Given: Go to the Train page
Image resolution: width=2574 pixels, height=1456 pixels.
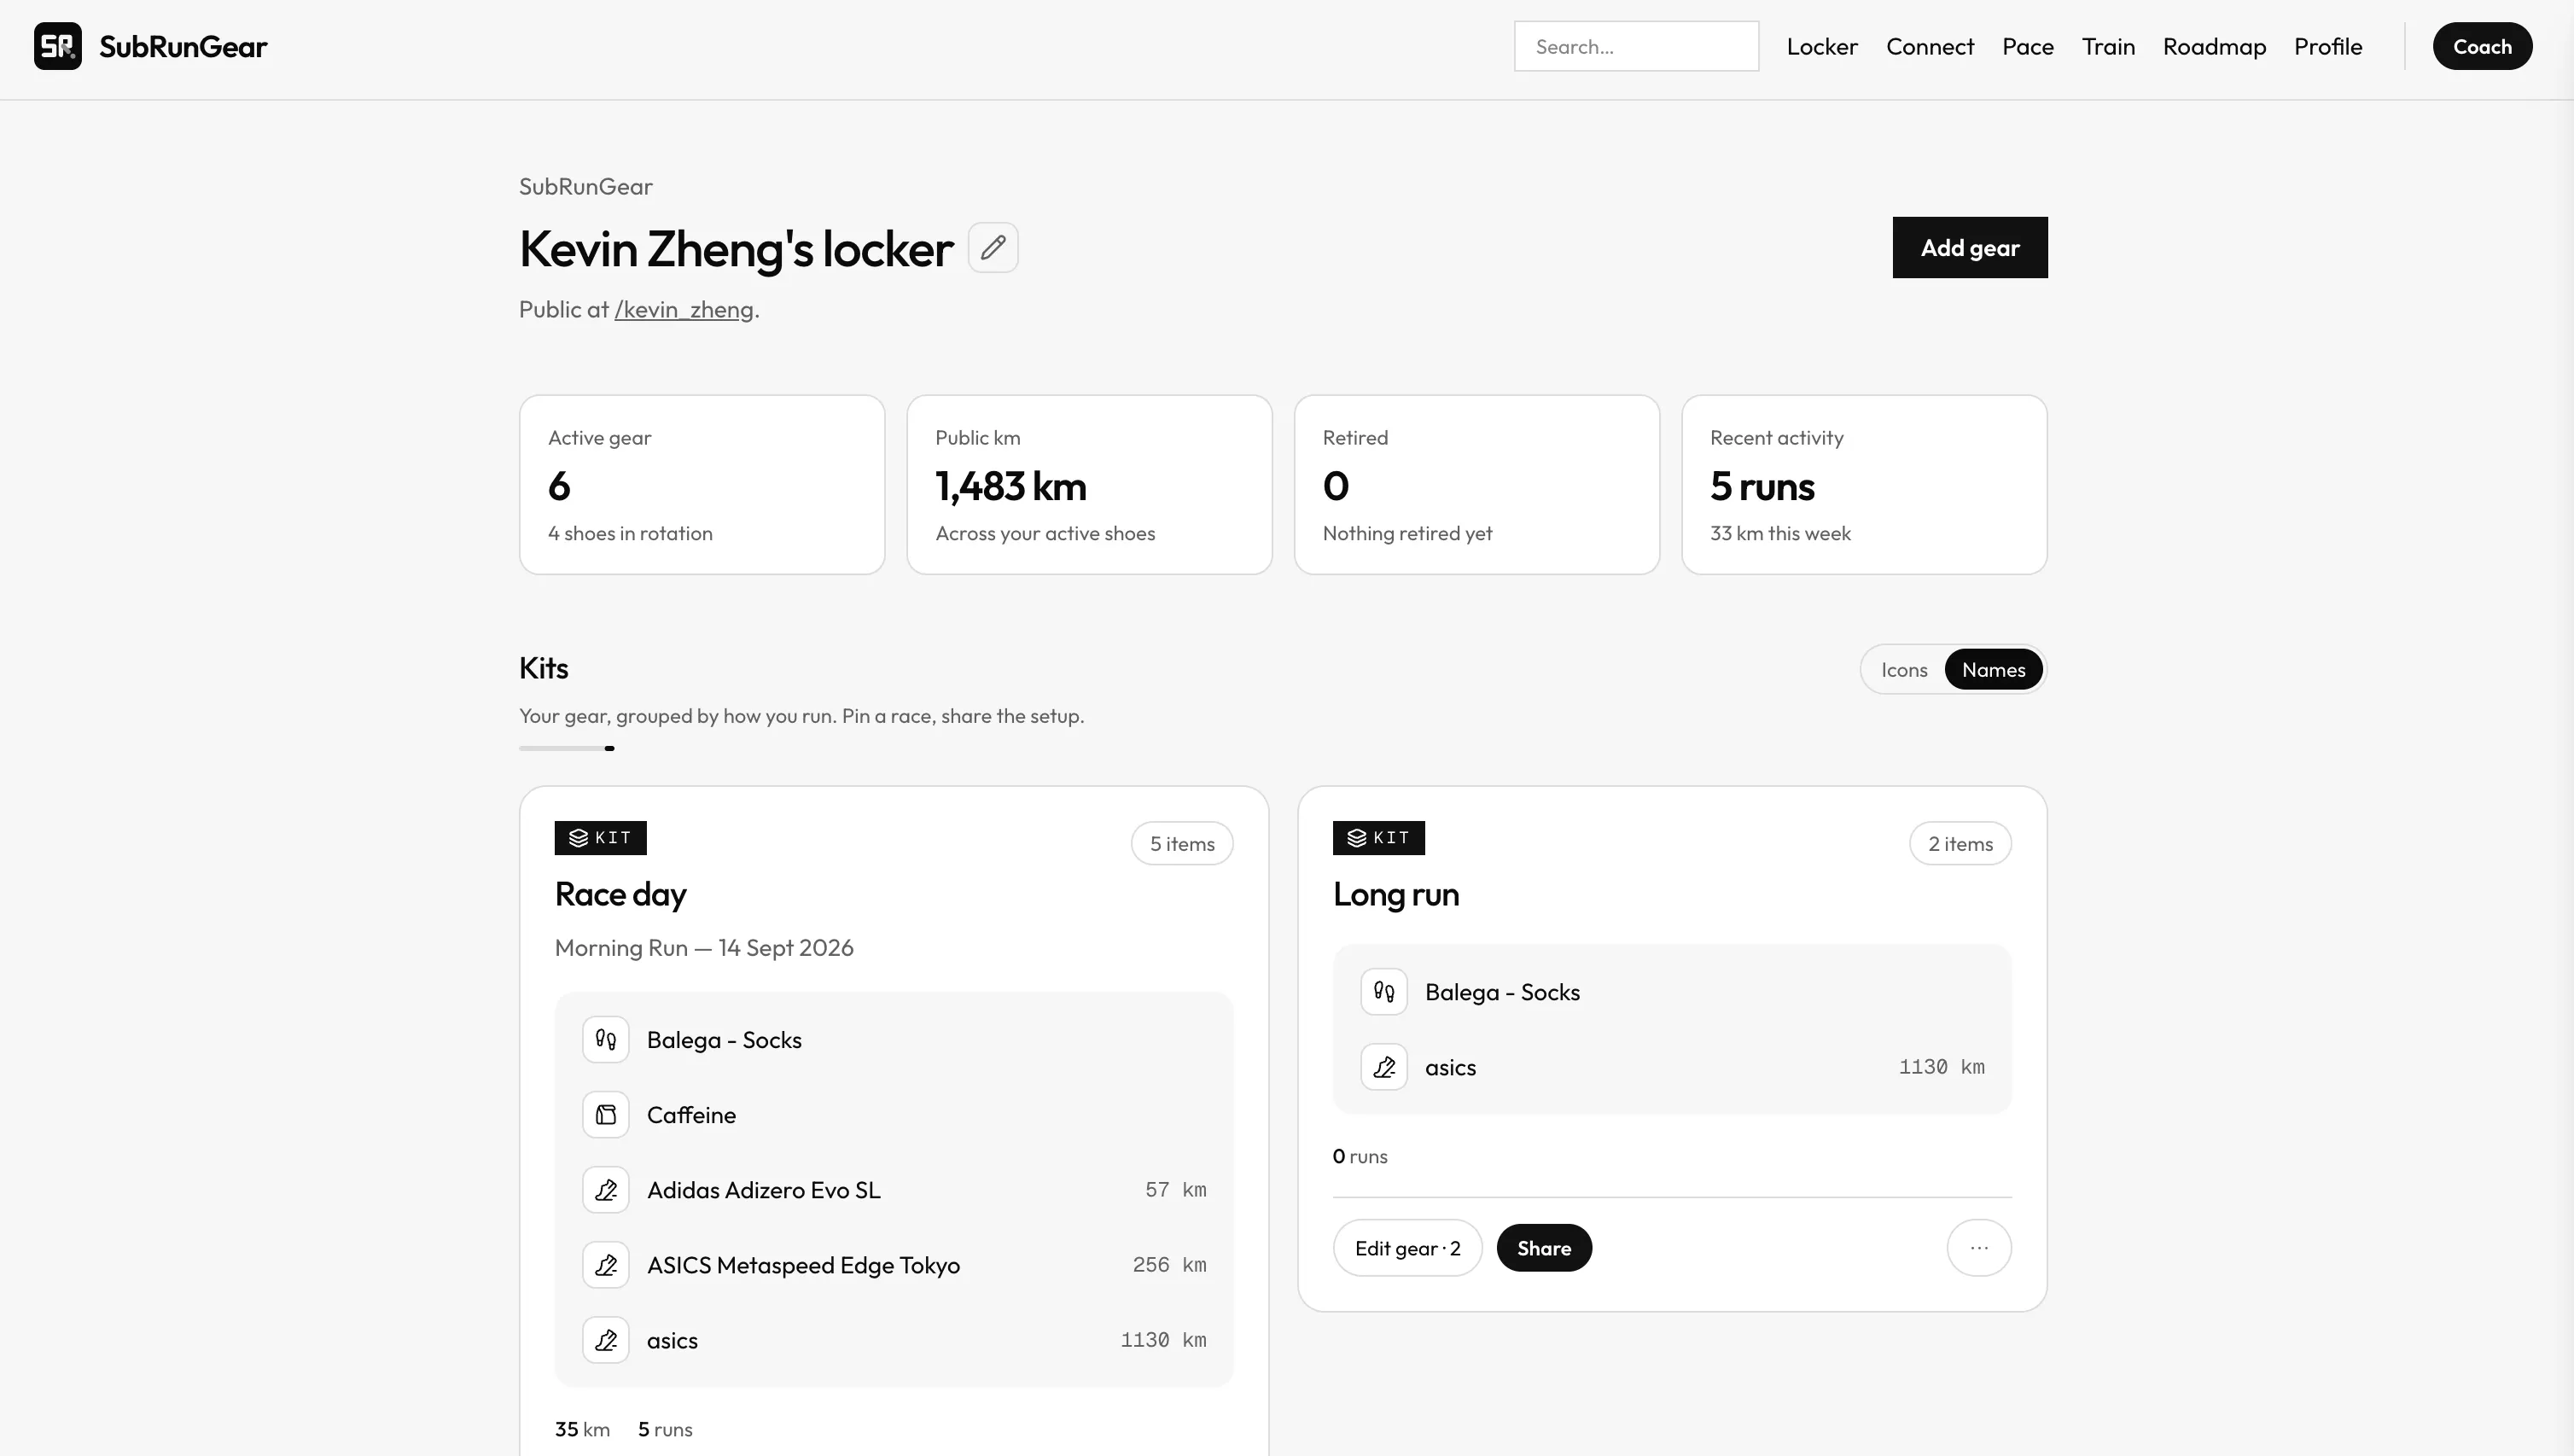Looking at the screenshot, I should [x=2108, y=46].
